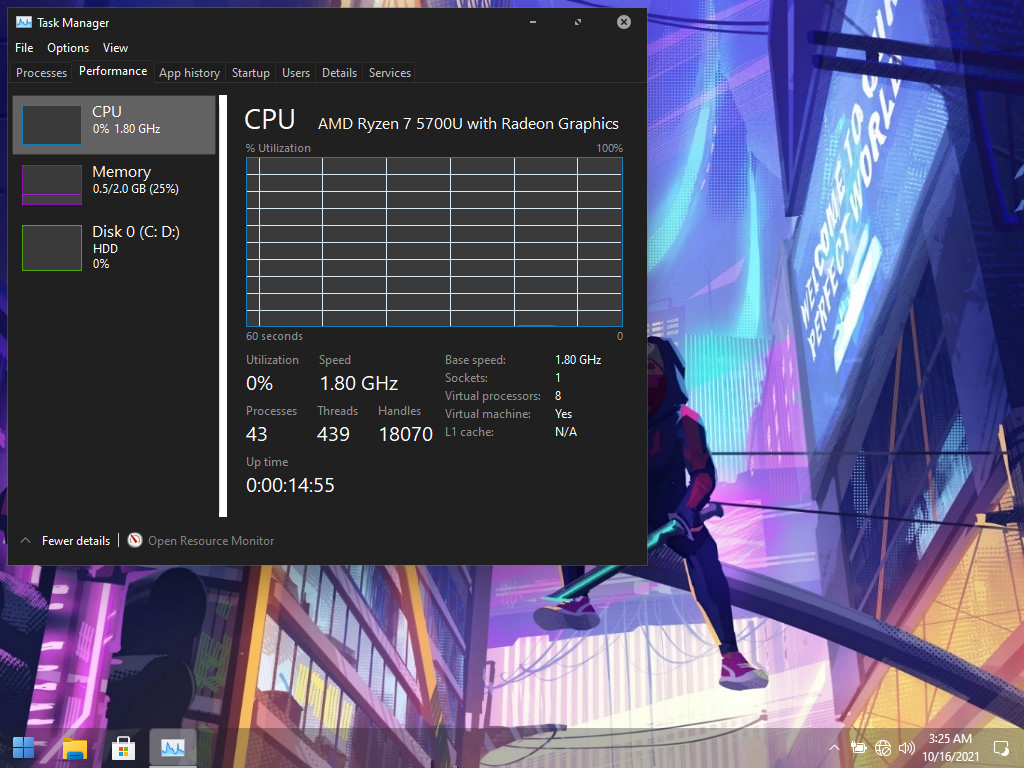Click the Virtual machine value Yes
Screen dimensions: 1024x768
[563, 414]
